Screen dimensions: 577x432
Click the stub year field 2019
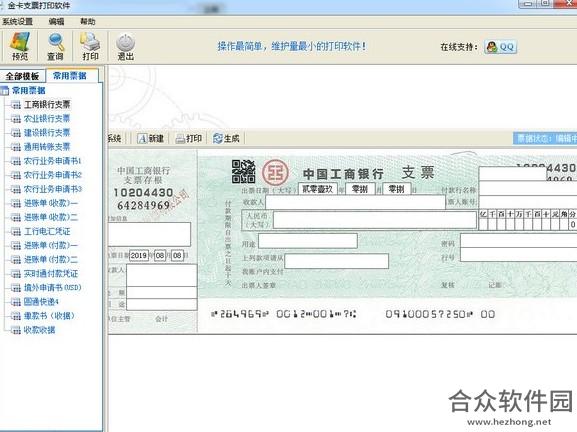(x=139, y=255)
